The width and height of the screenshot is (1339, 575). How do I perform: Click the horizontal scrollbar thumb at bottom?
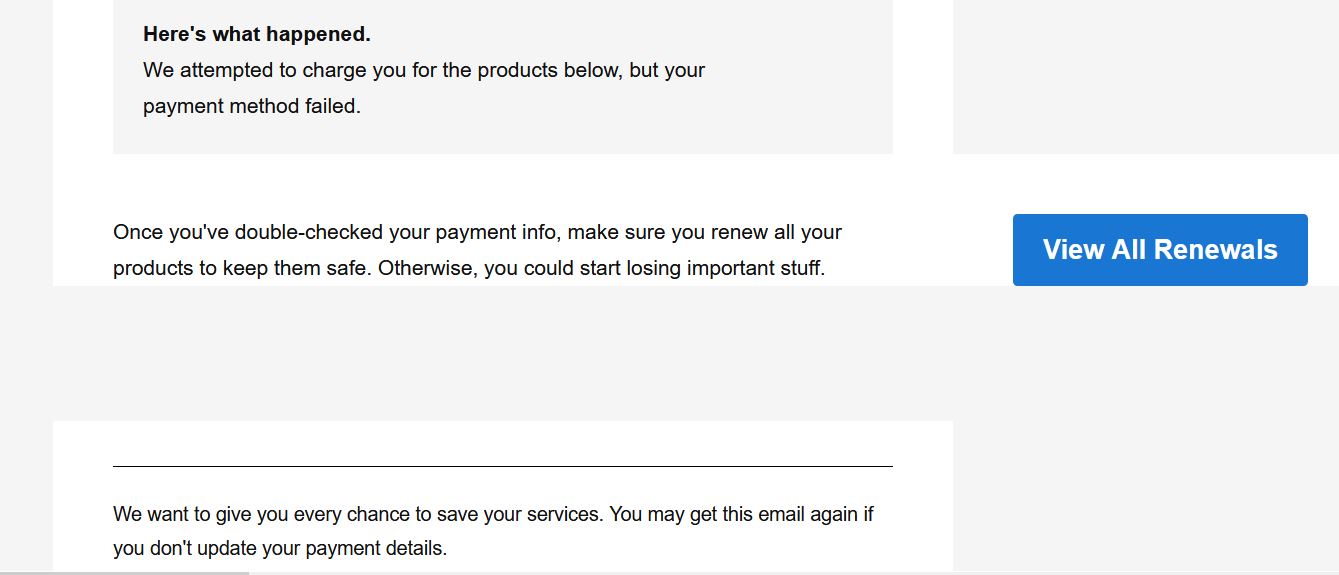coord(124,573)
